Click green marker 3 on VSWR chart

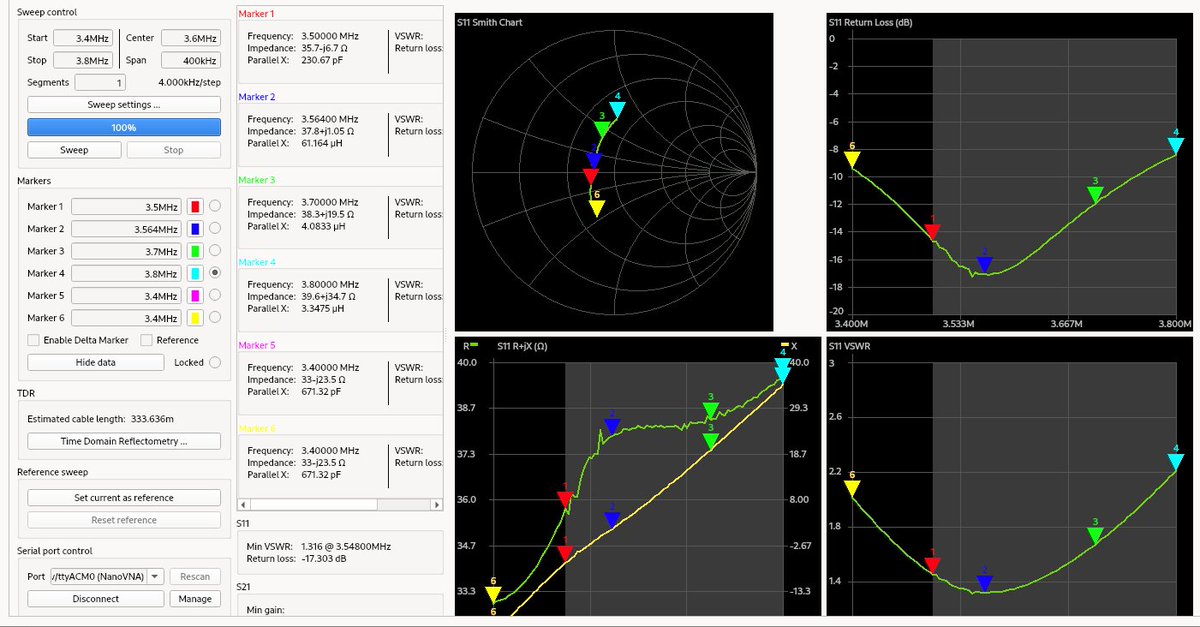(1095, 536)
